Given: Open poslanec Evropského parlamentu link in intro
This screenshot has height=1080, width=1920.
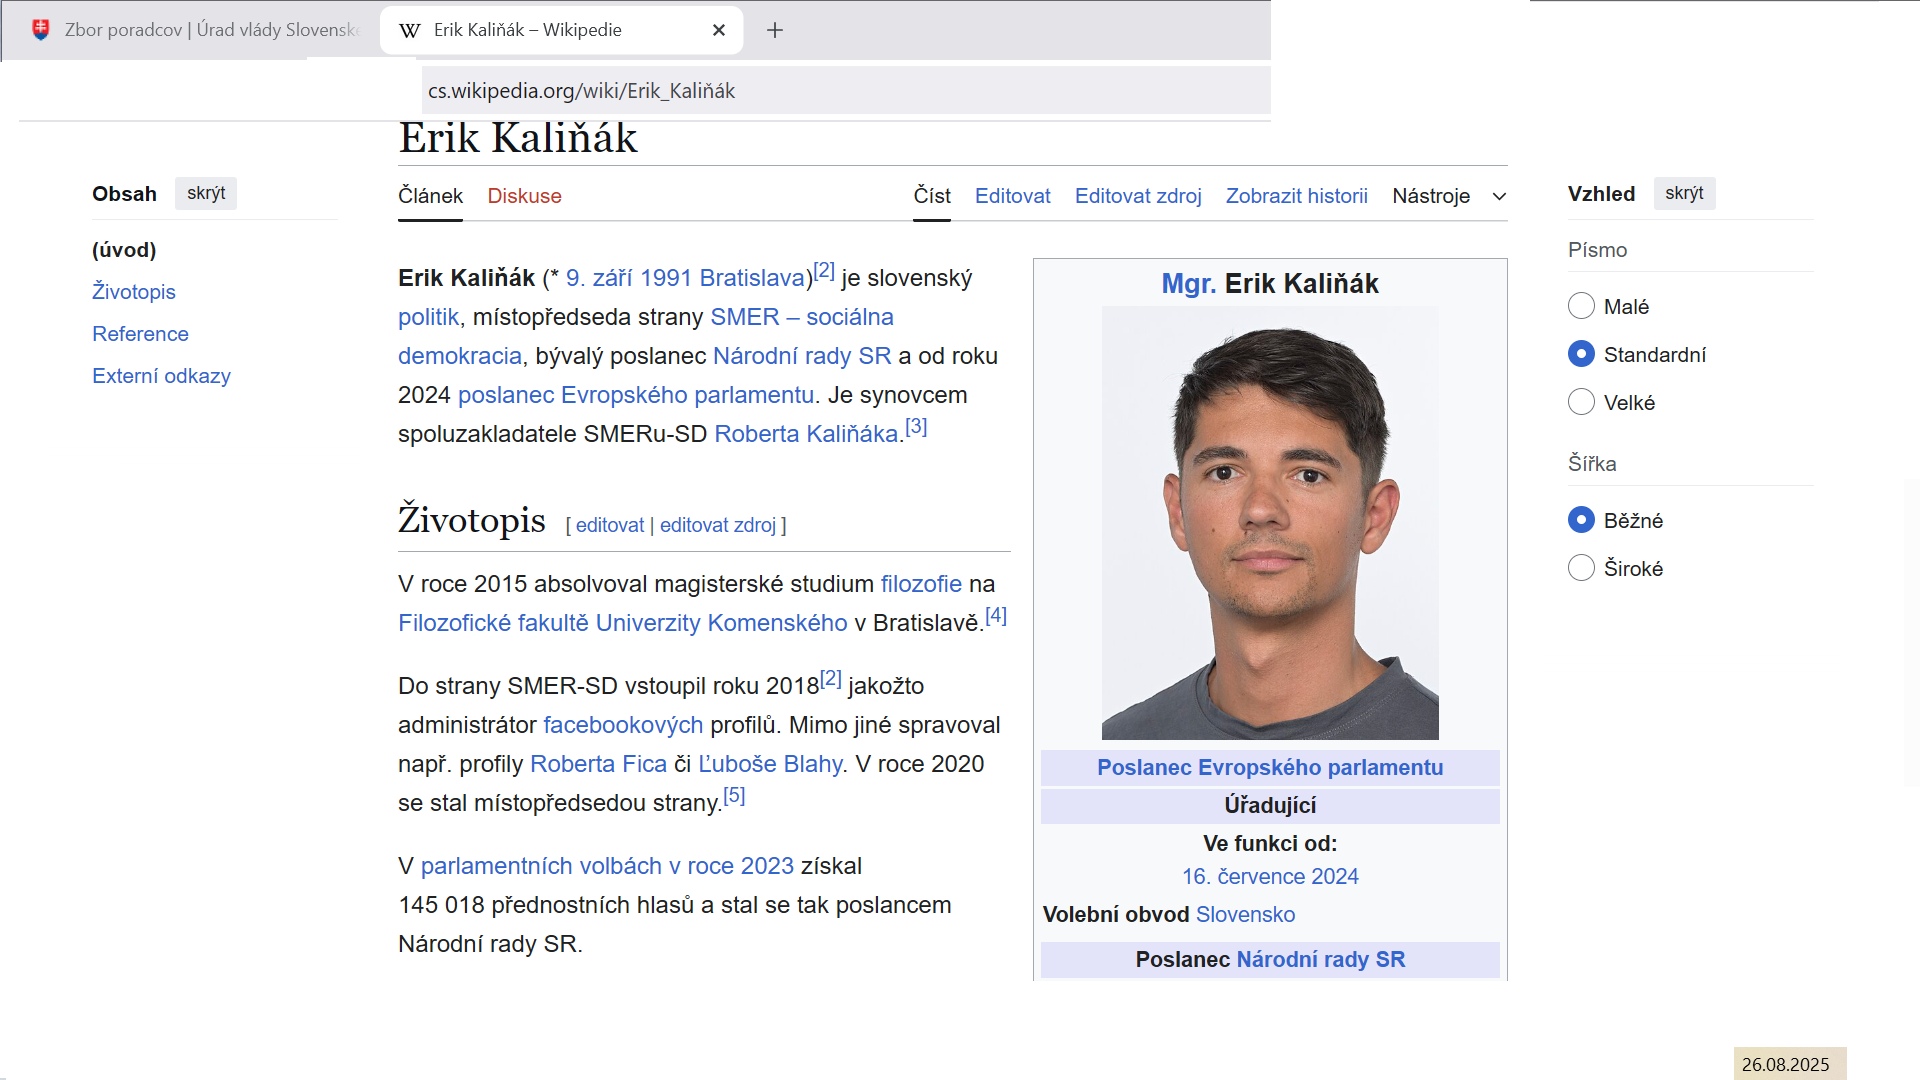Looking at the screenshot, I should pos(636,395).
